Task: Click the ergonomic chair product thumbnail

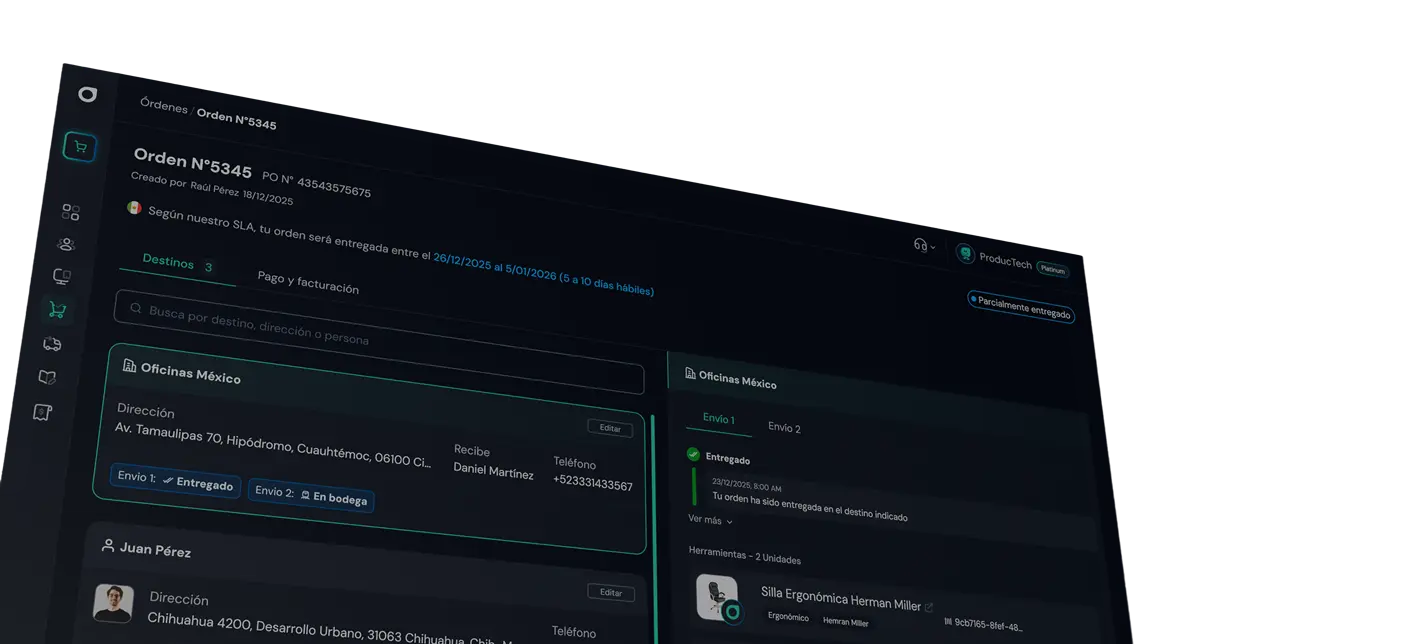Action: tap(718, 598)
